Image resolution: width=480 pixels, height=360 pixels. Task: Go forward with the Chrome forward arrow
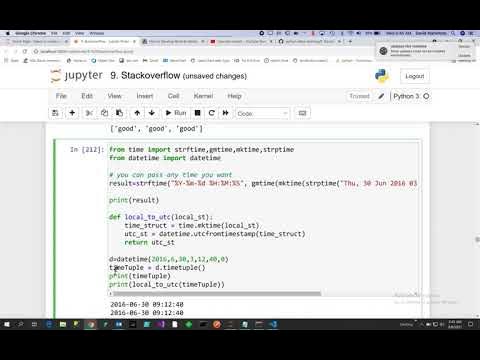coord(15,51)
